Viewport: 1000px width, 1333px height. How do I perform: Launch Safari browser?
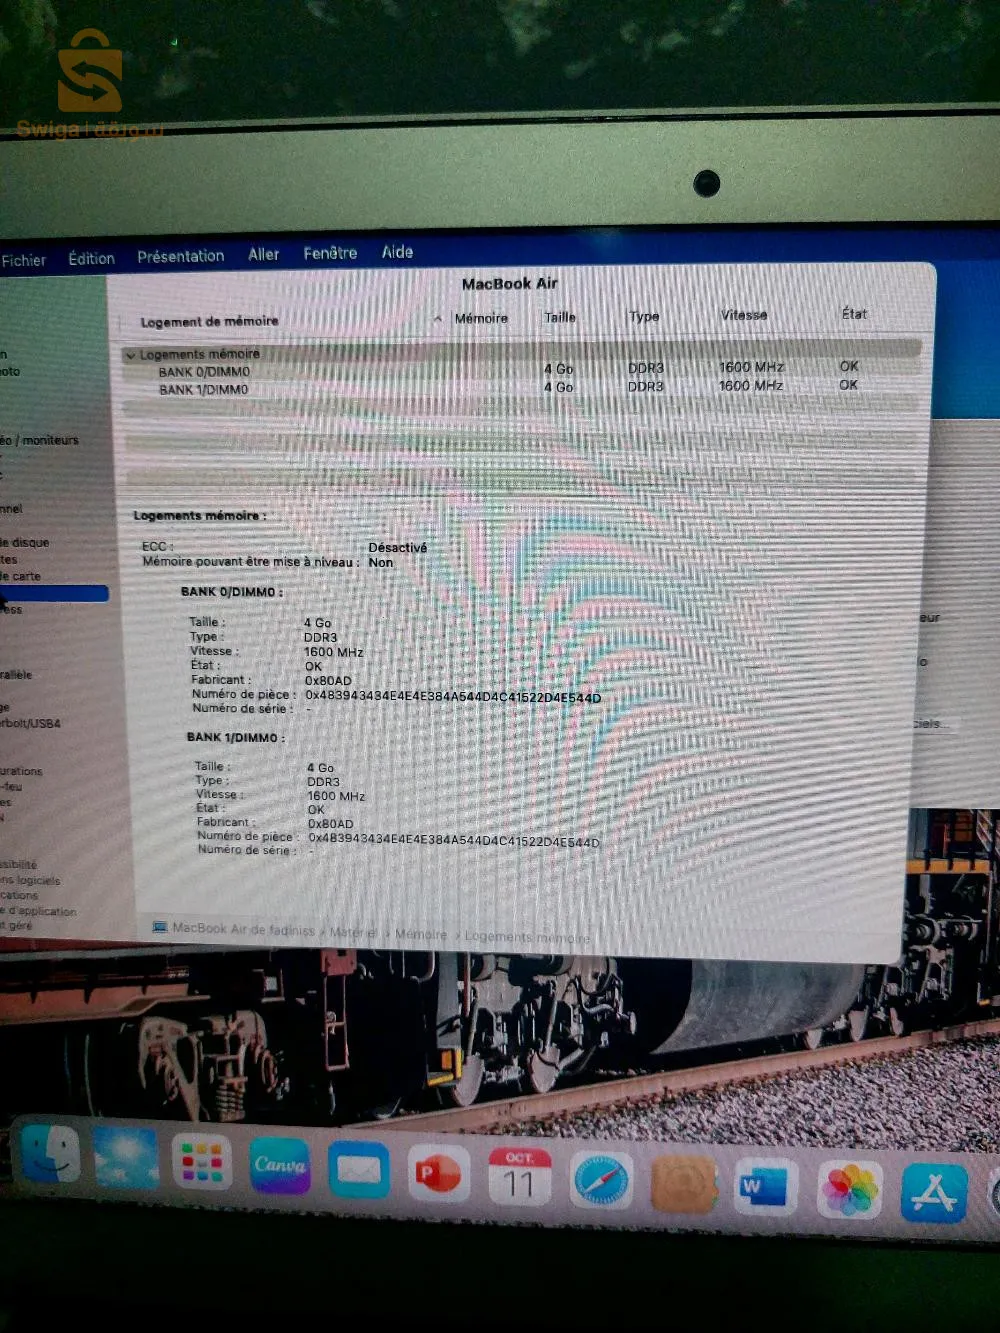[x=601, y=1182]
